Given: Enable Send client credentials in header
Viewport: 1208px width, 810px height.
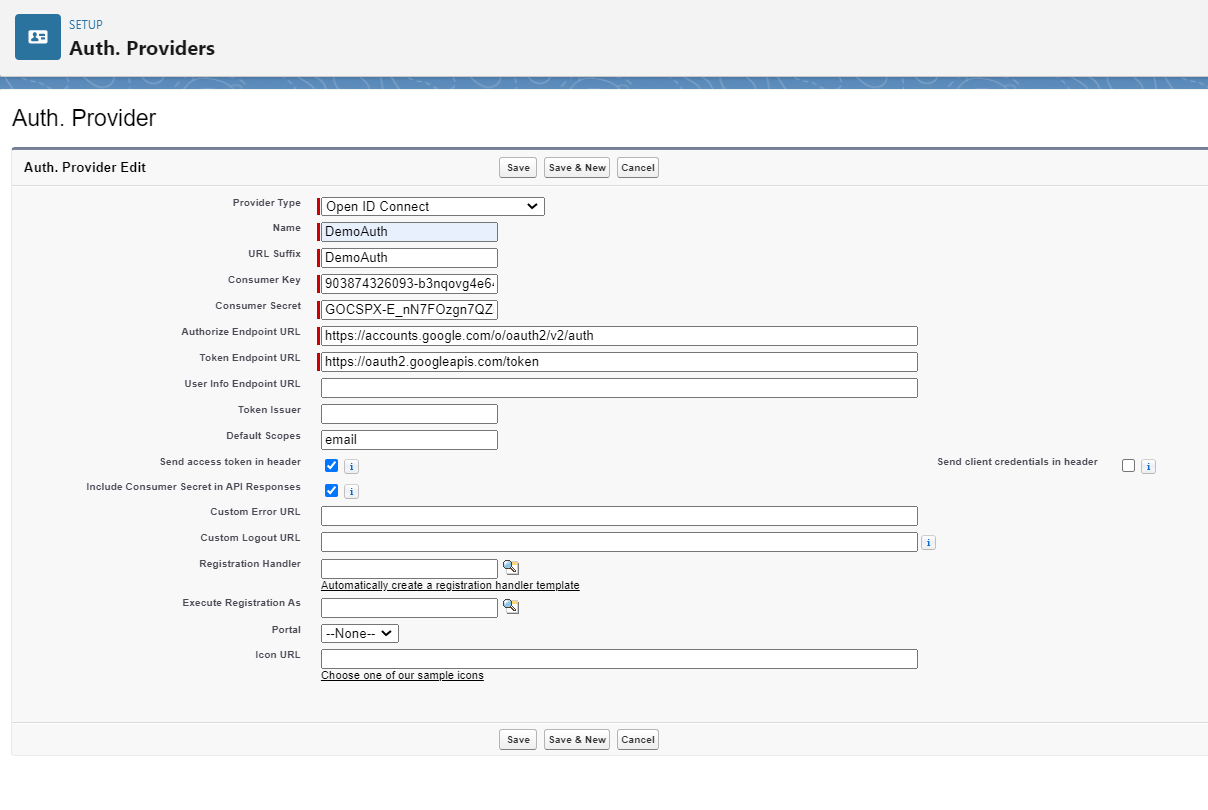Looking at the screenshot, I should tap(1128, 465).
